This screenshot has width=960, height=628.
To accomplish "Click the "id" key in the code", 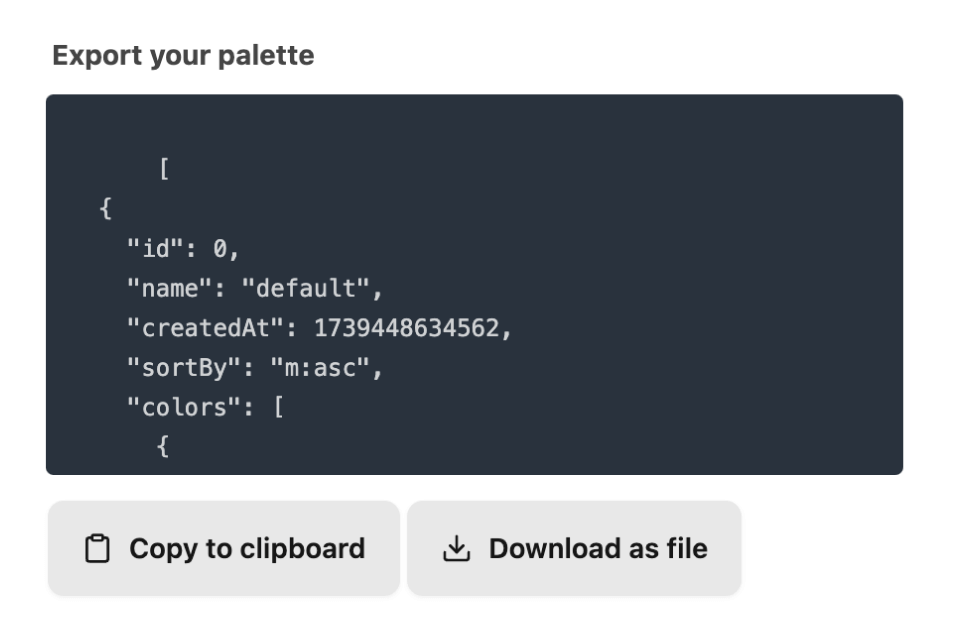I will [156, 248].
